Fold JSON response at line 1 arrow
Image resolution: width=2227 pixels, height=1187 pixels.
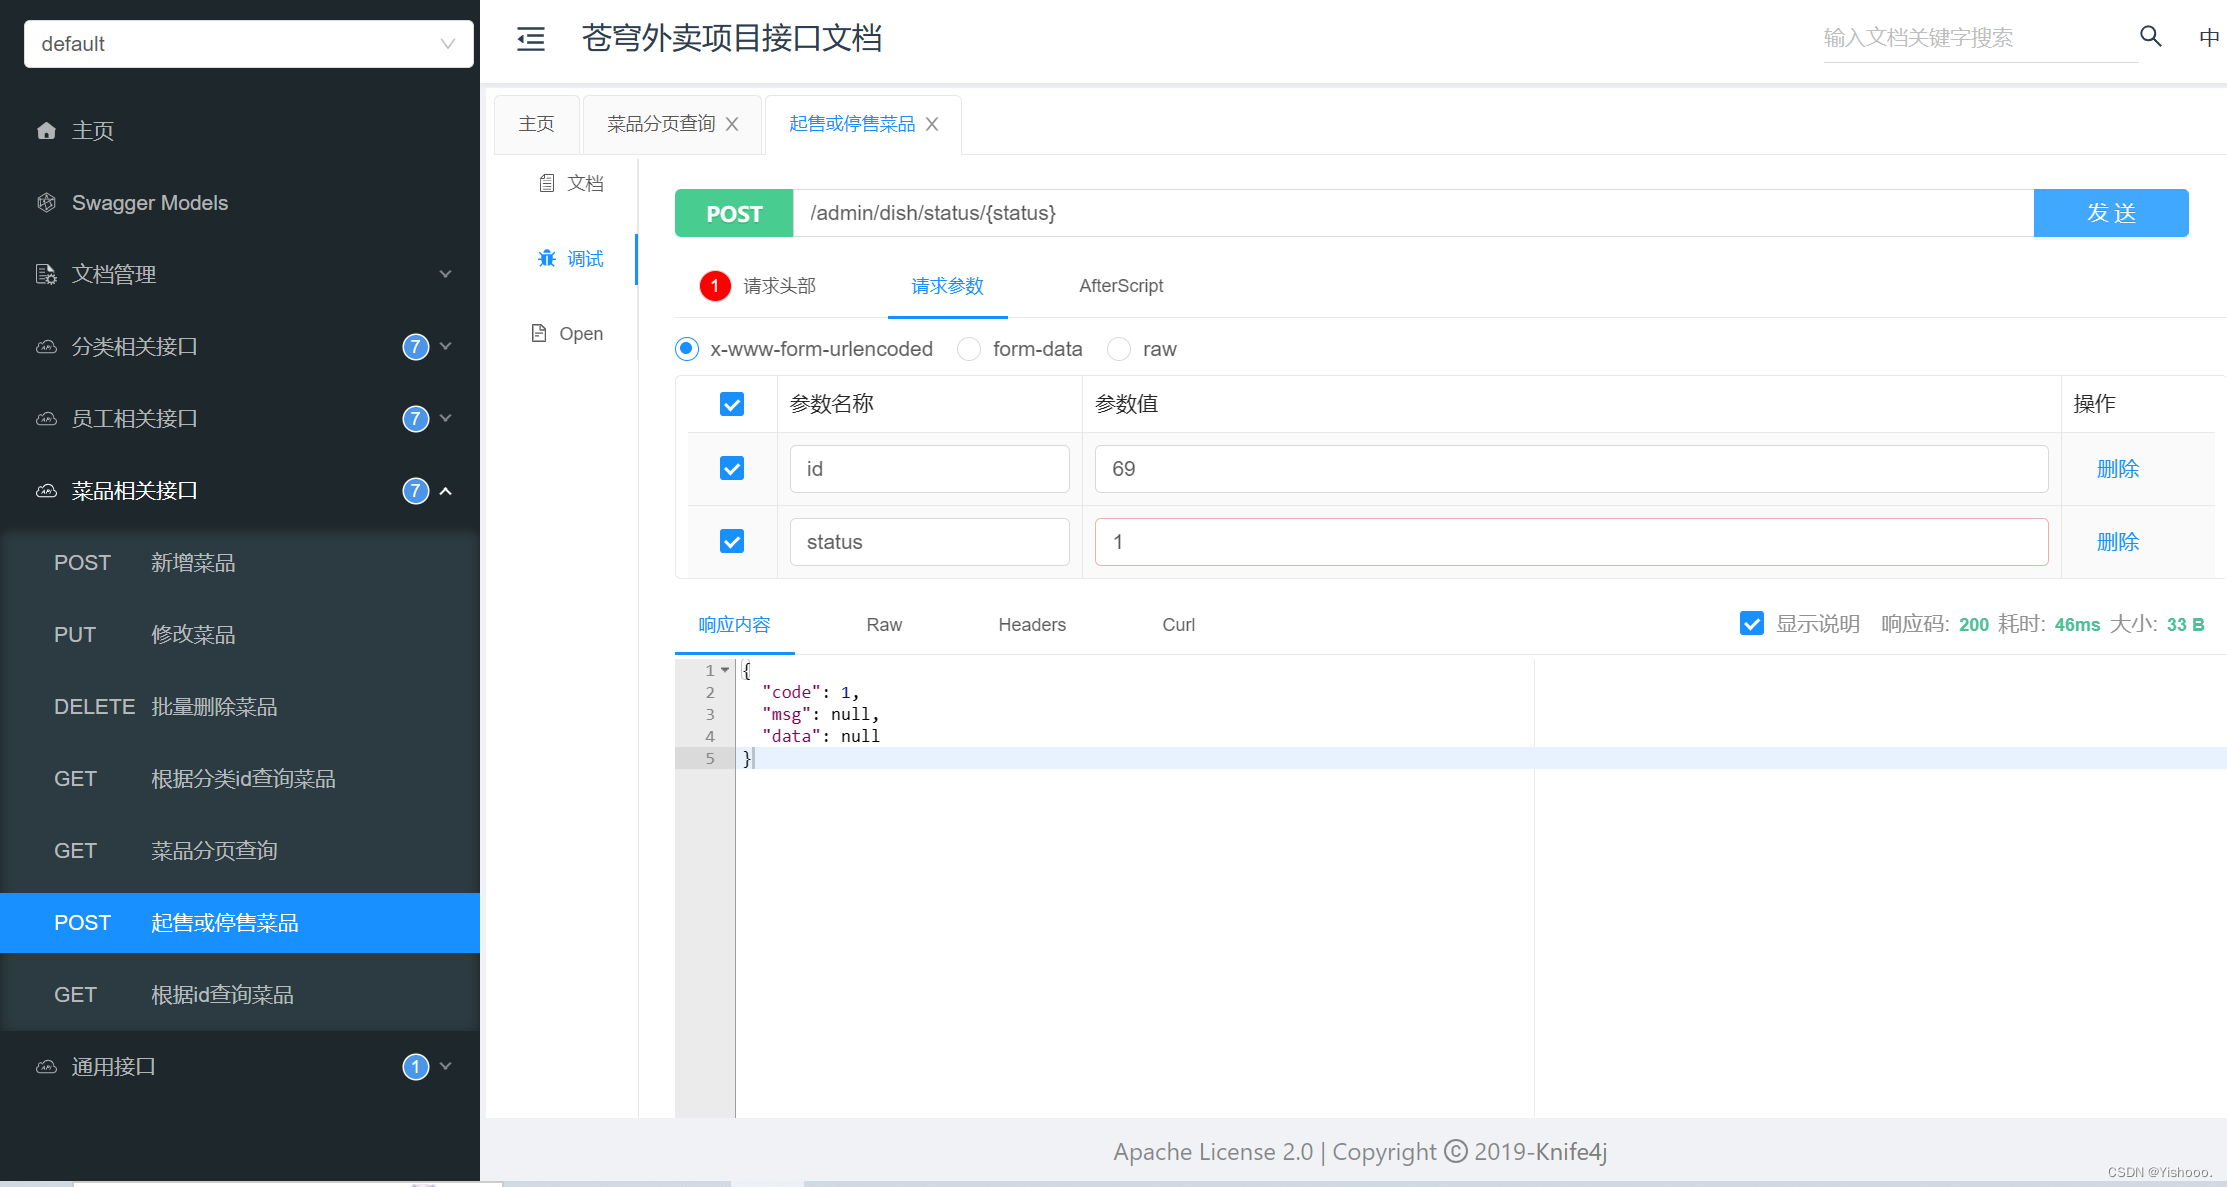[x=725, y=670]
